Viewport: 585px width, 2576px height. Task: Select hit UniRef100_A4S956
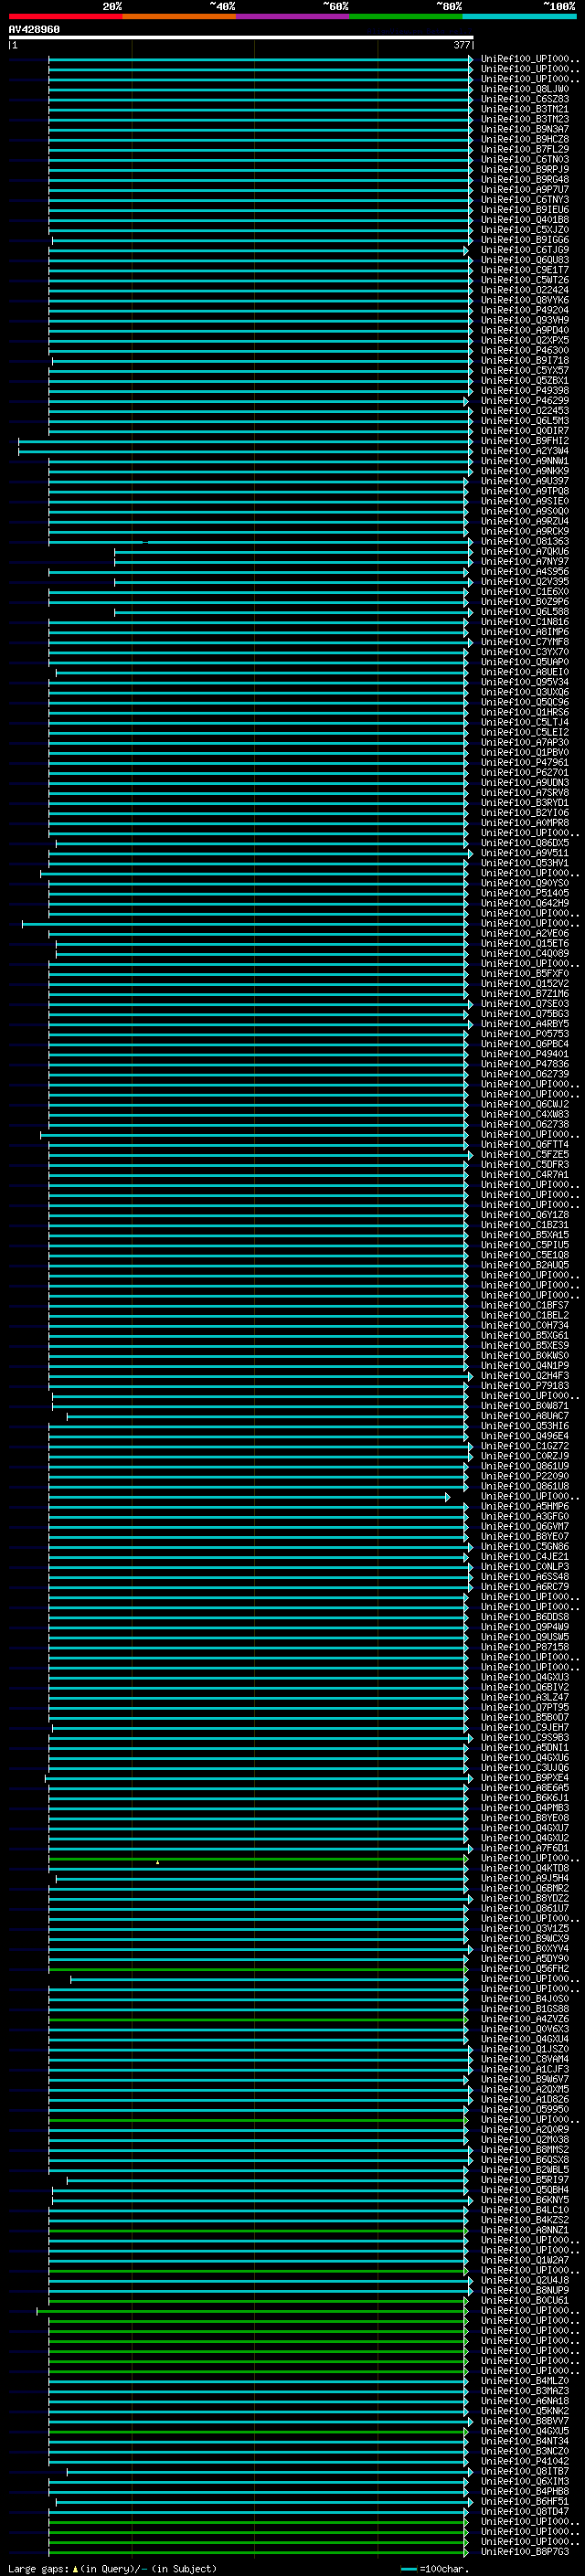pyautogui.click(x=524, y=572)
